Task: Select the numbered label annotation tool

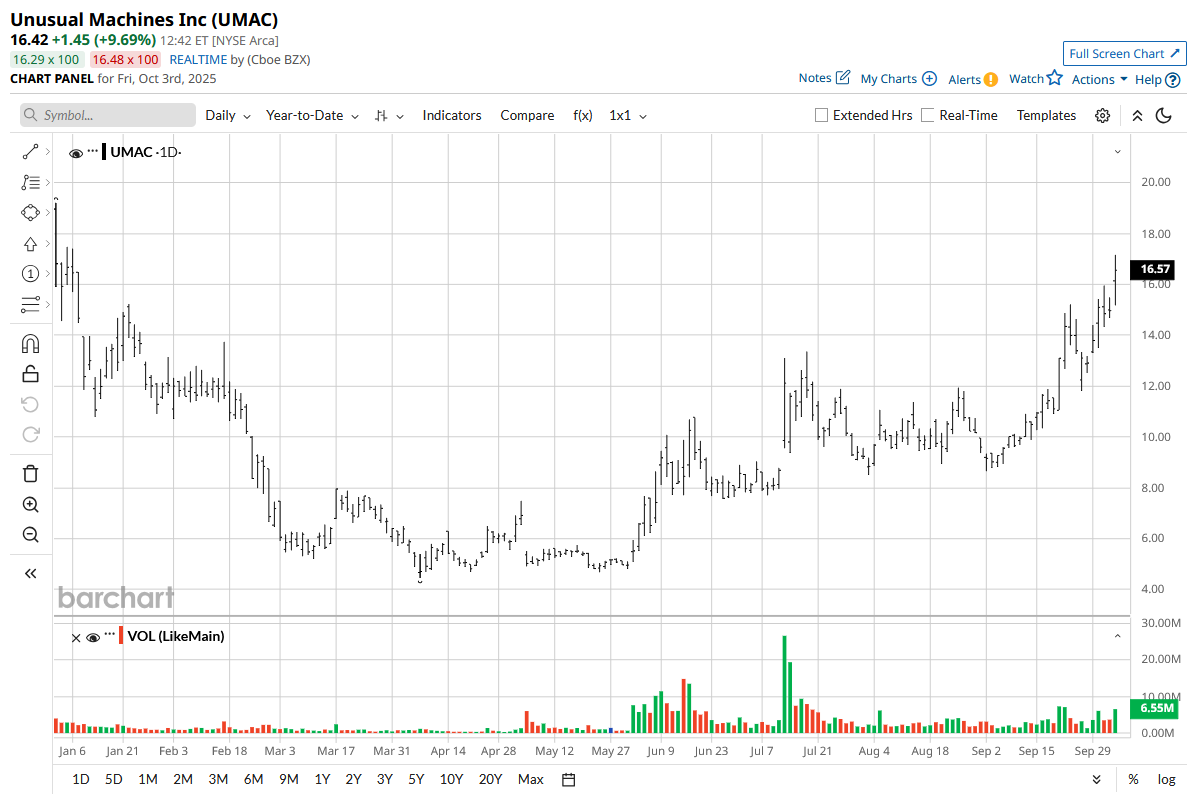Action: (x=30, y=274)
